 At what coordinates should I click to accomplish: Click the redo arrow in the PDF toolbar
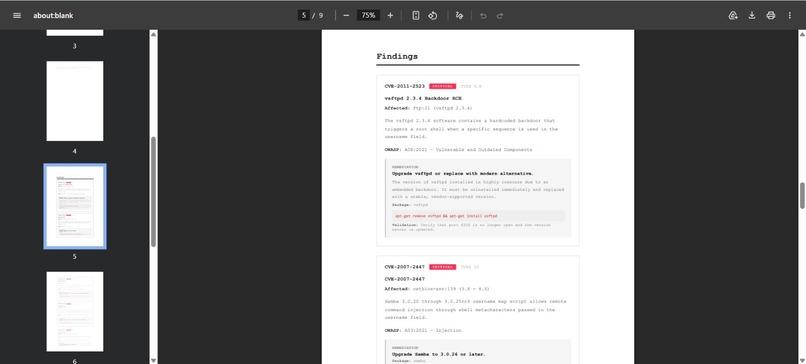coord(500,15)
